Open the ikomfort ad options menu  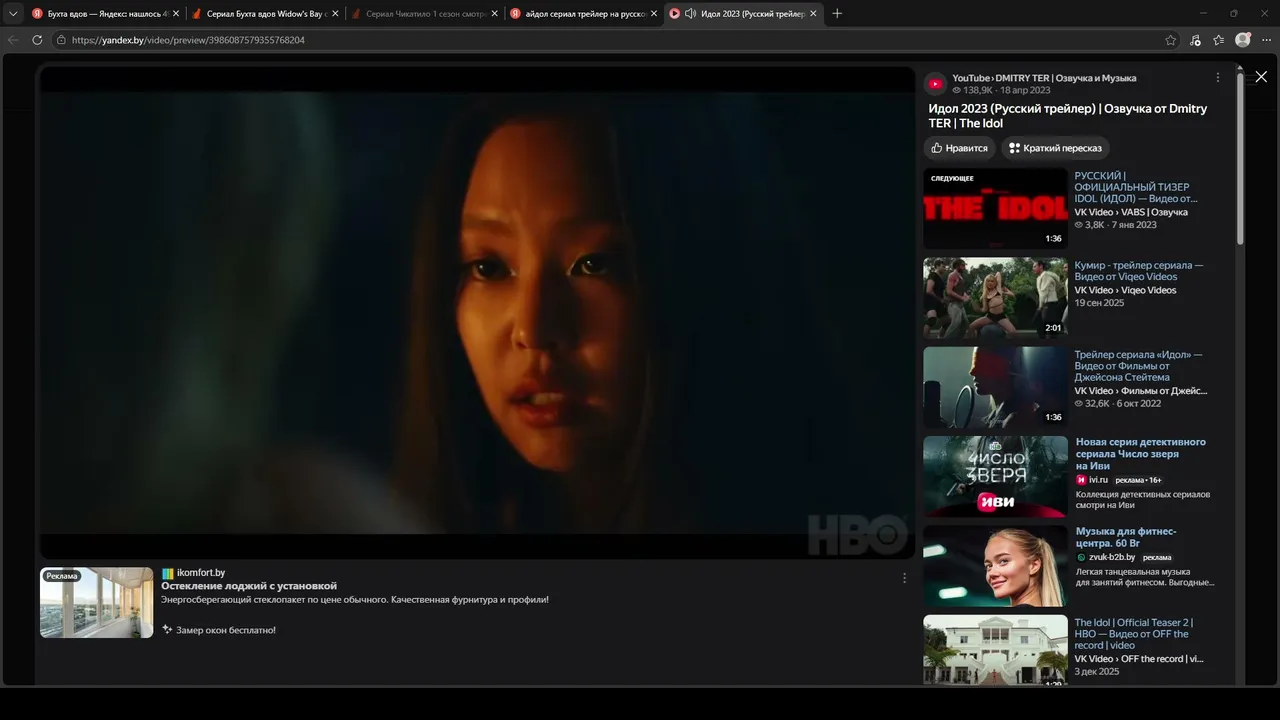point(905,578)
